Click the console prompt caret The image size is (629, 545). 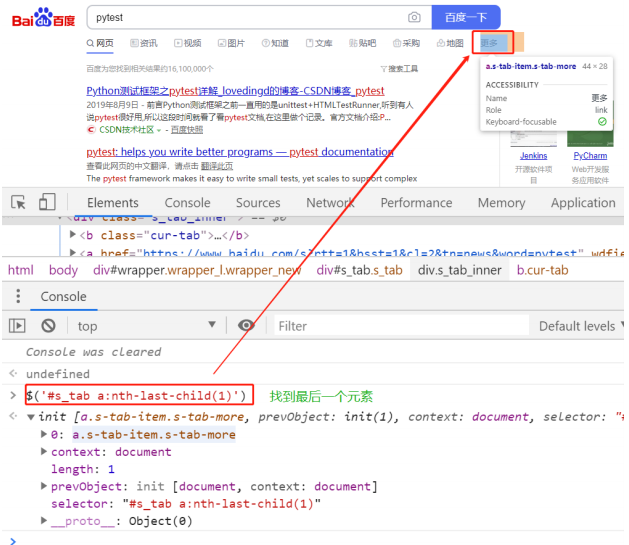[x=12, y=541]
